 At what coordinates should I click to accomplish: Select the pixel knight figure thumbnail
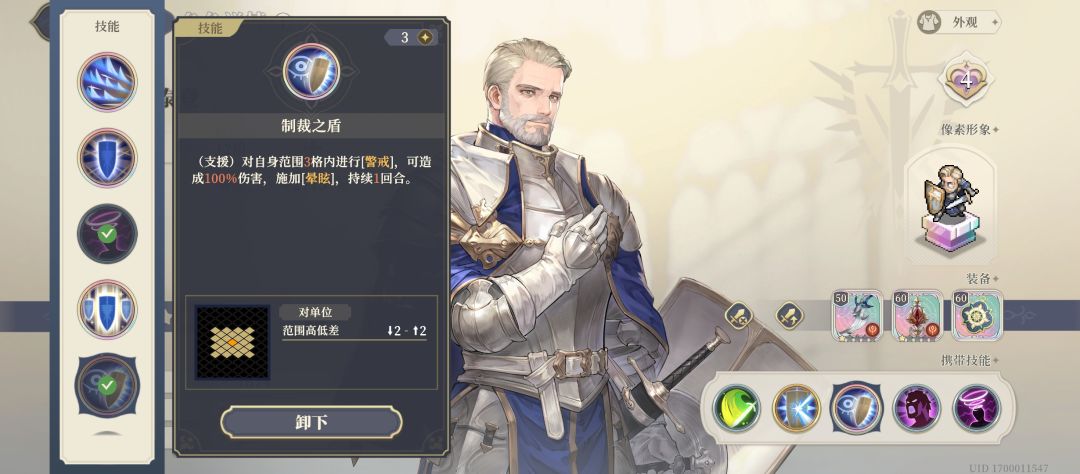click(951, 205)
